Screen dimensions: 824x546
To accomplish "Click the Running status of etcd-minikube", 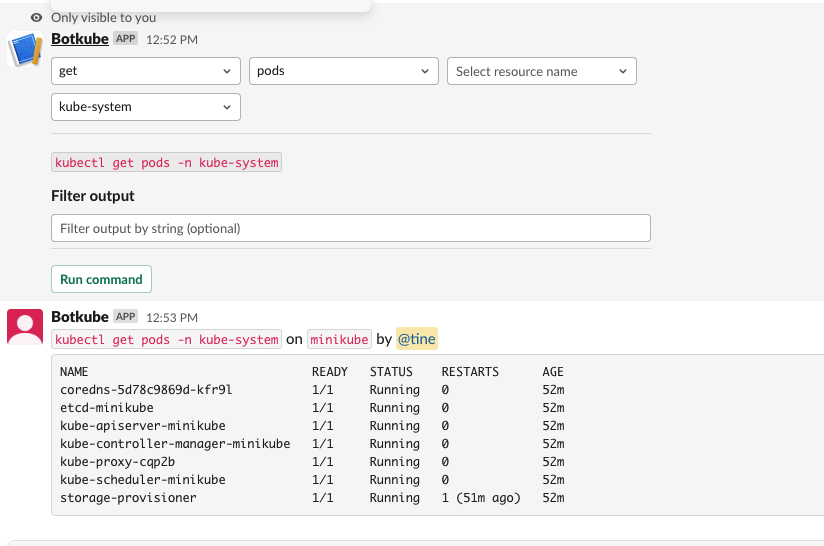I will pos(395,408).
